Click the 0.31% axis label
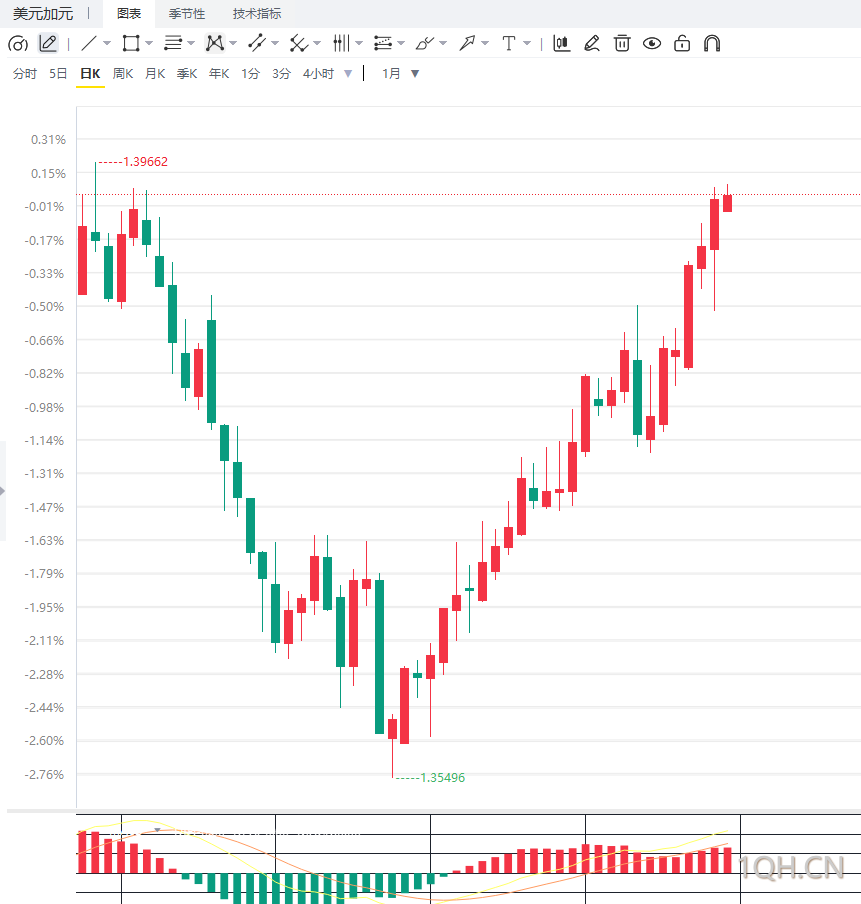 click(x=48, y=140)
